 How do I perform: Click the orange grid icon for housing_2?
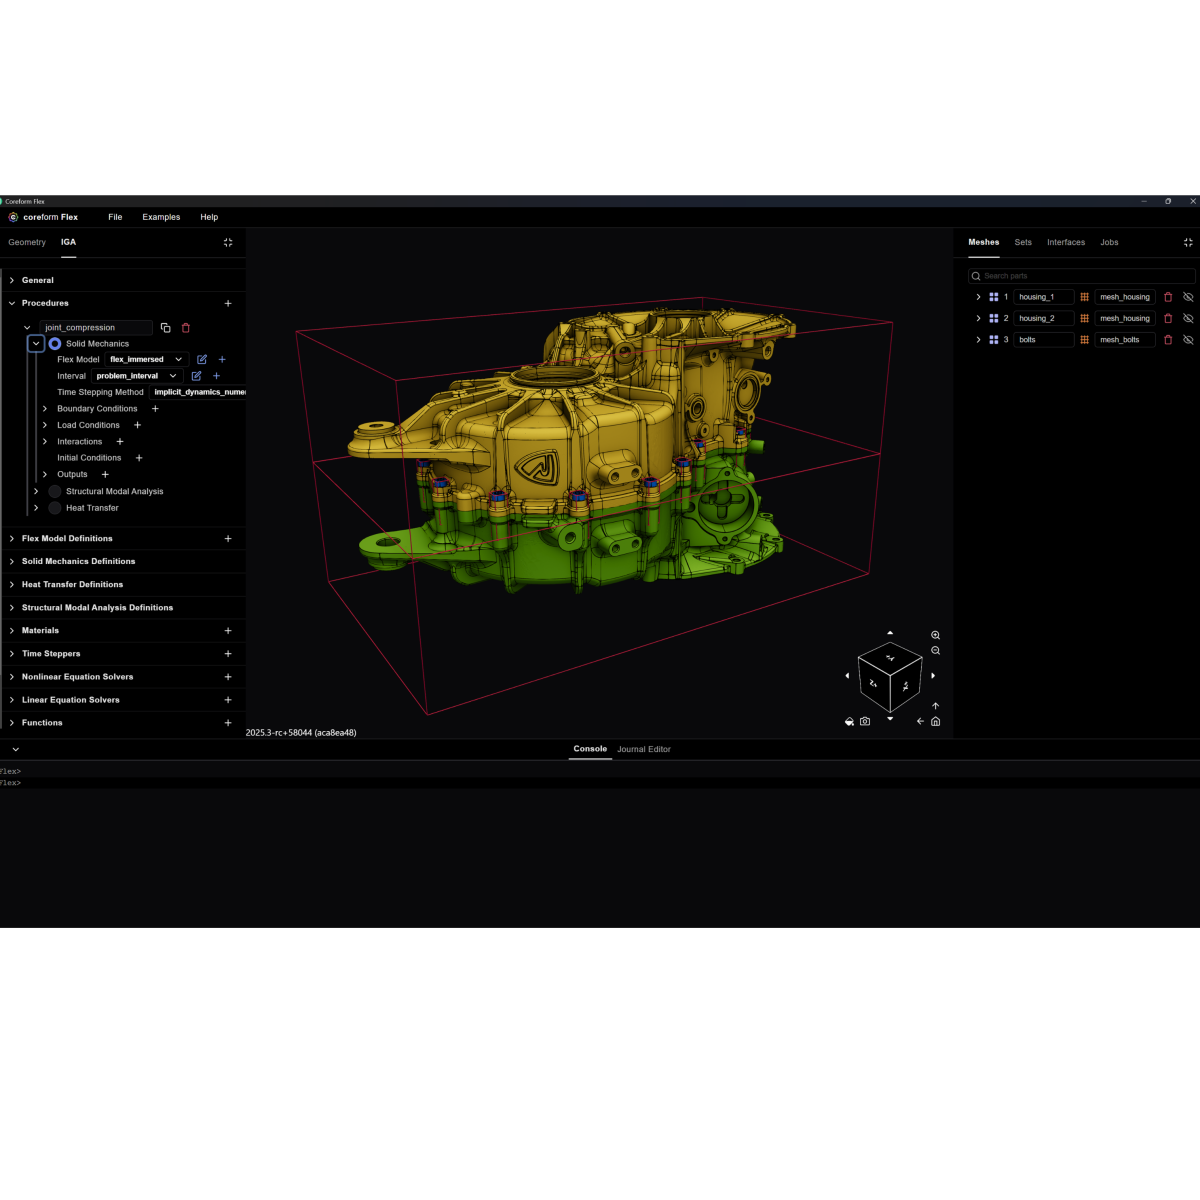coord(1084,318)
